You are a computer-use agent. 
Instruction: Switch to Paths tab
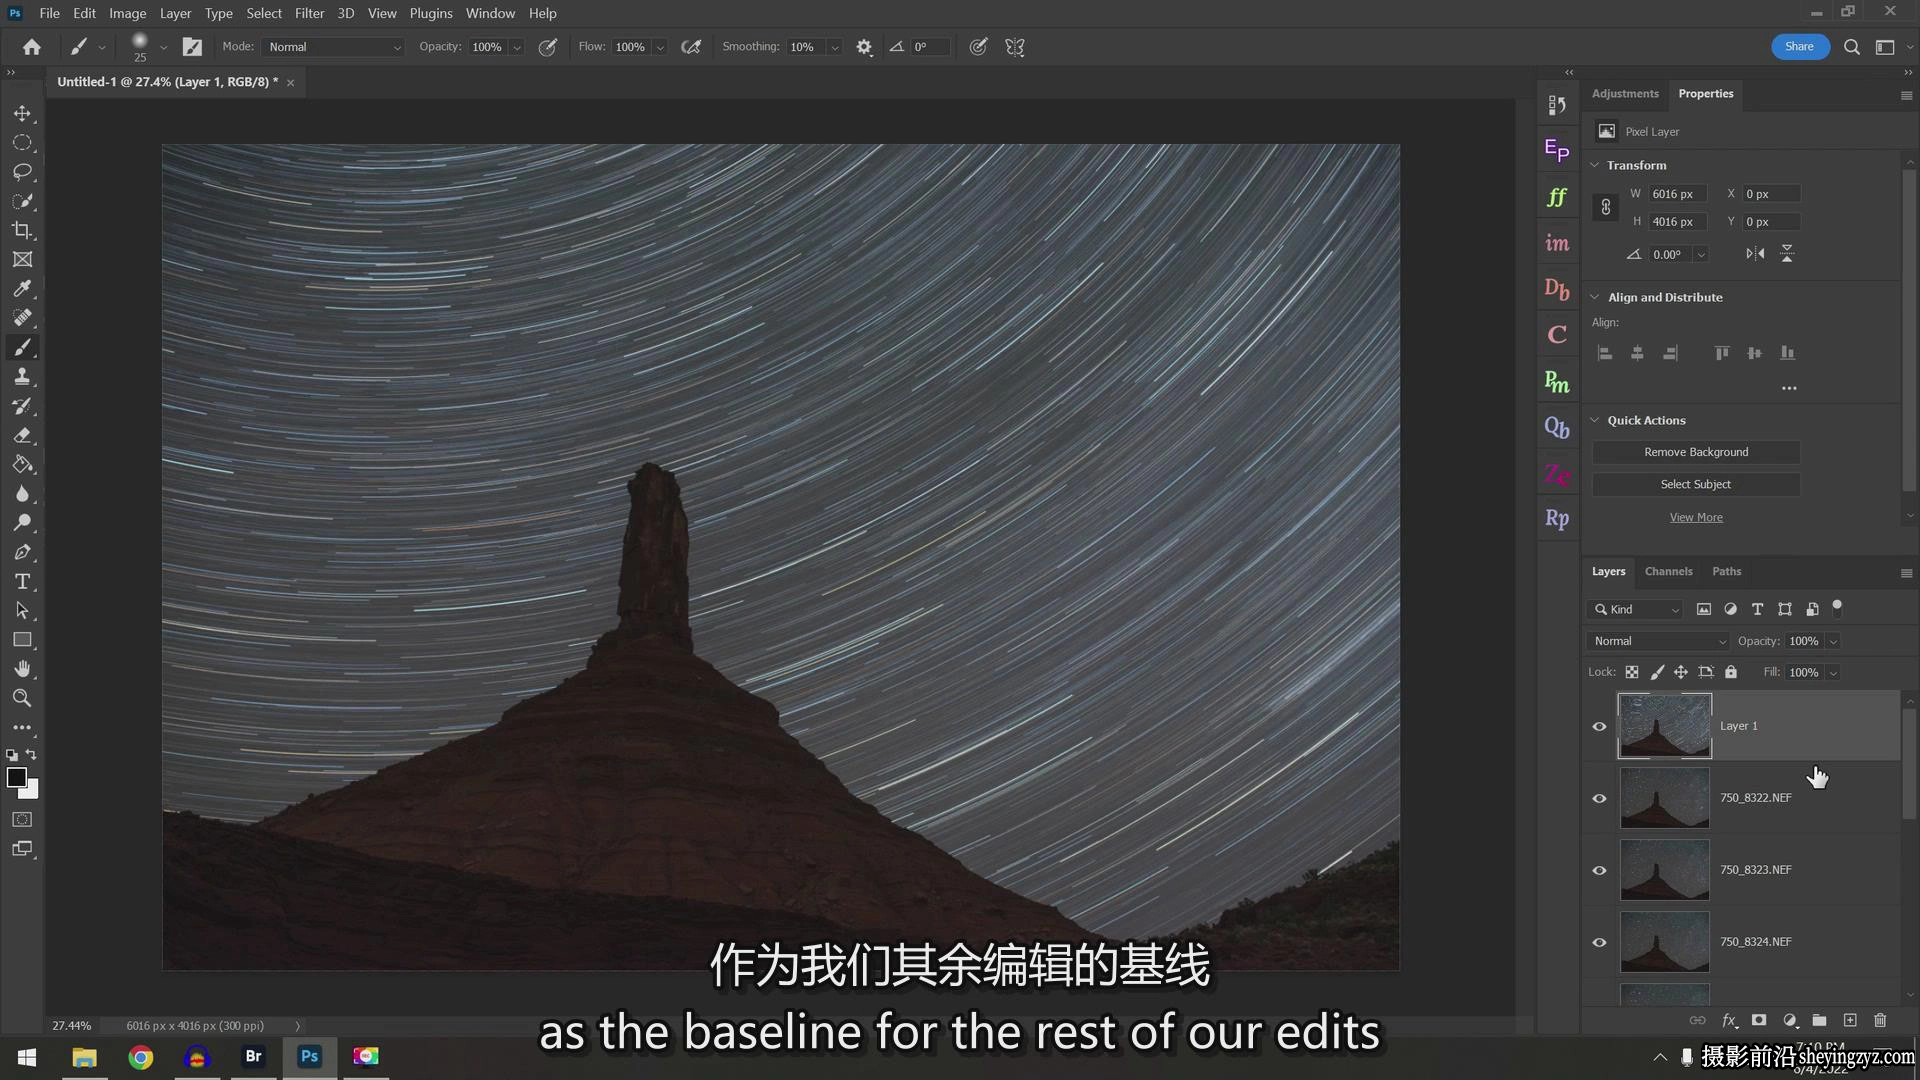1726,571
